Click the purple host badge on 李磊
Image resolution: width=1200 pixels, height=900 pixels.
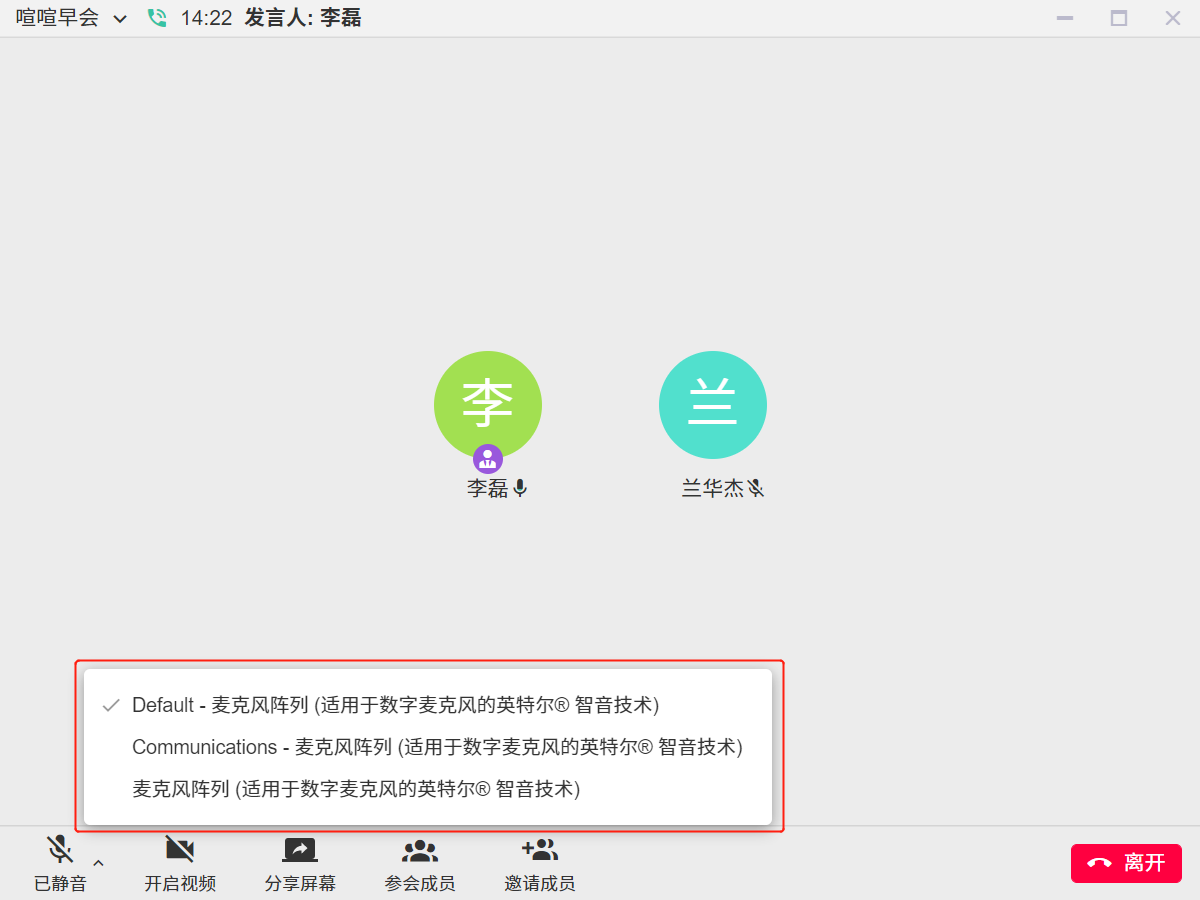point(488,459)
